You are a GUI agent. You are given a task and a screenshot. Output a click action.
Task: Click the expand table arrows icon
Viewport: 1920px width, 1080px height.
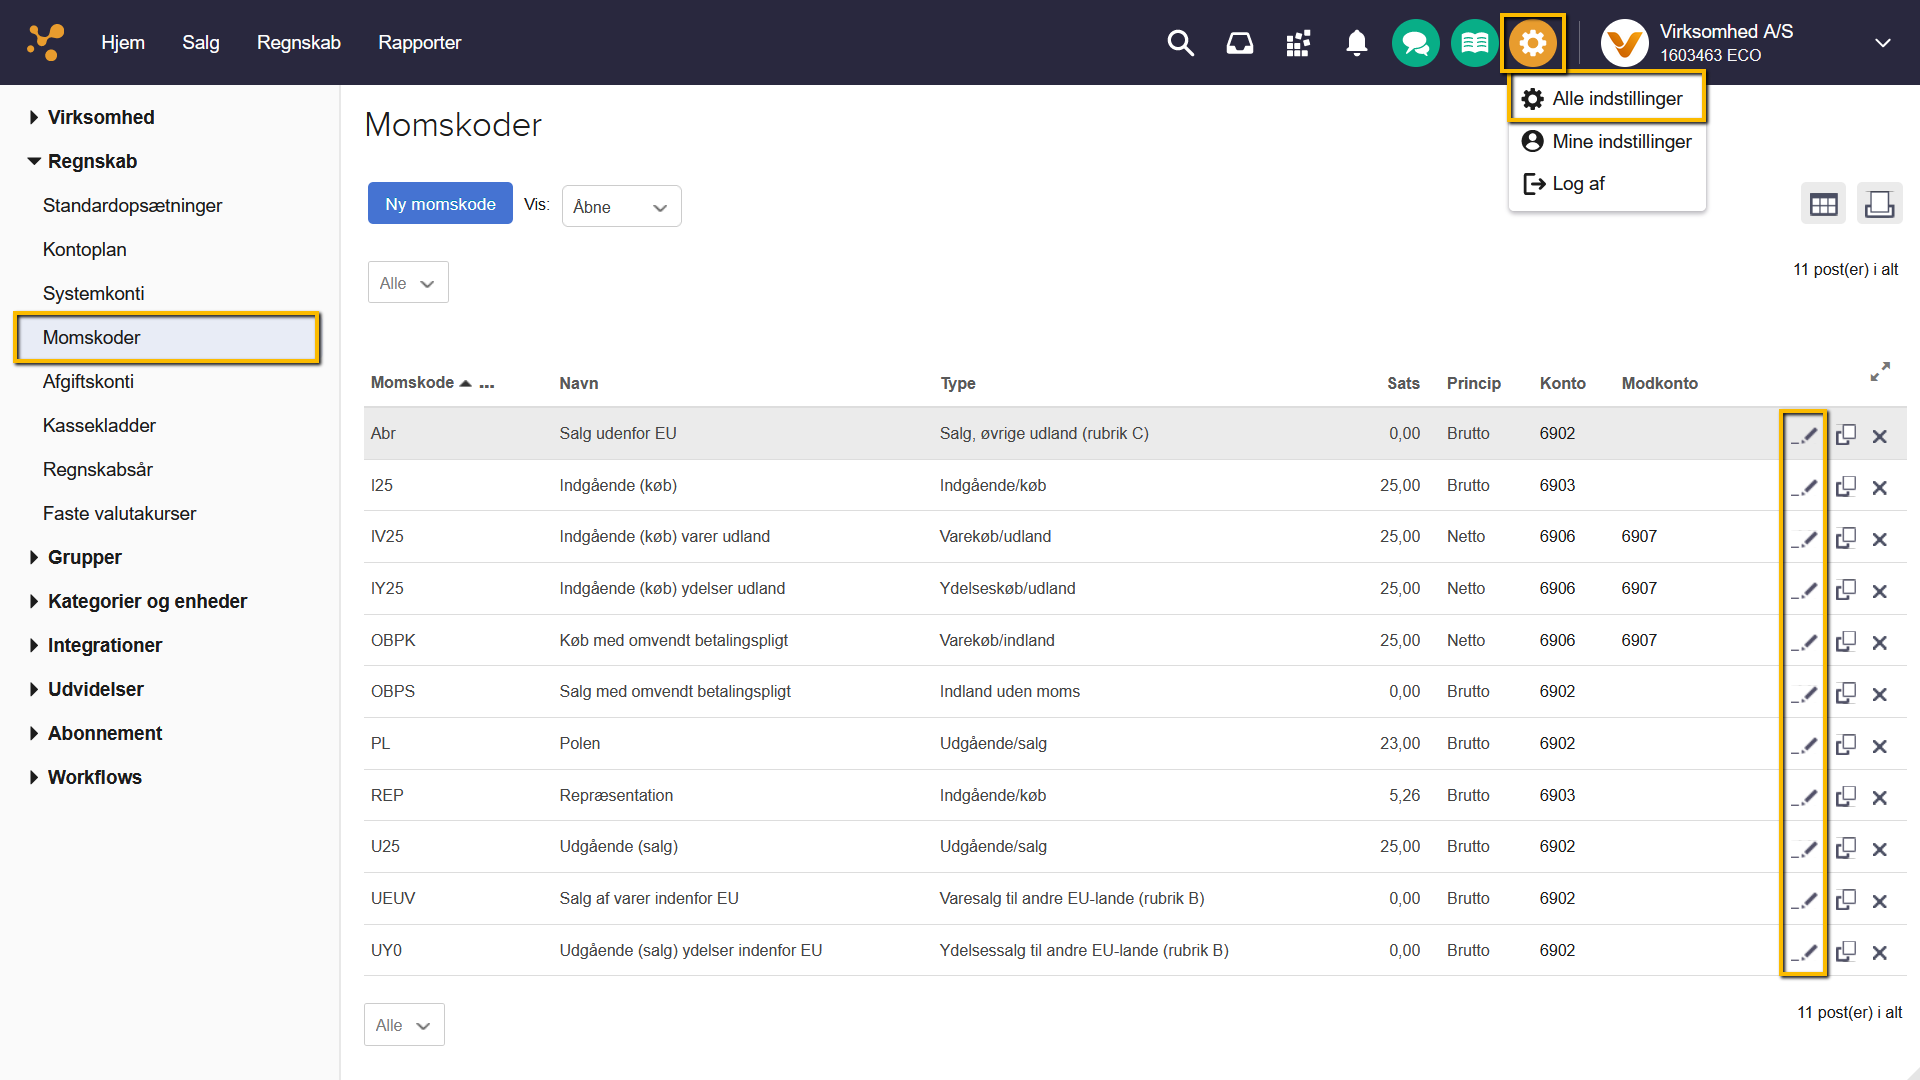(x=1880, y=372)
